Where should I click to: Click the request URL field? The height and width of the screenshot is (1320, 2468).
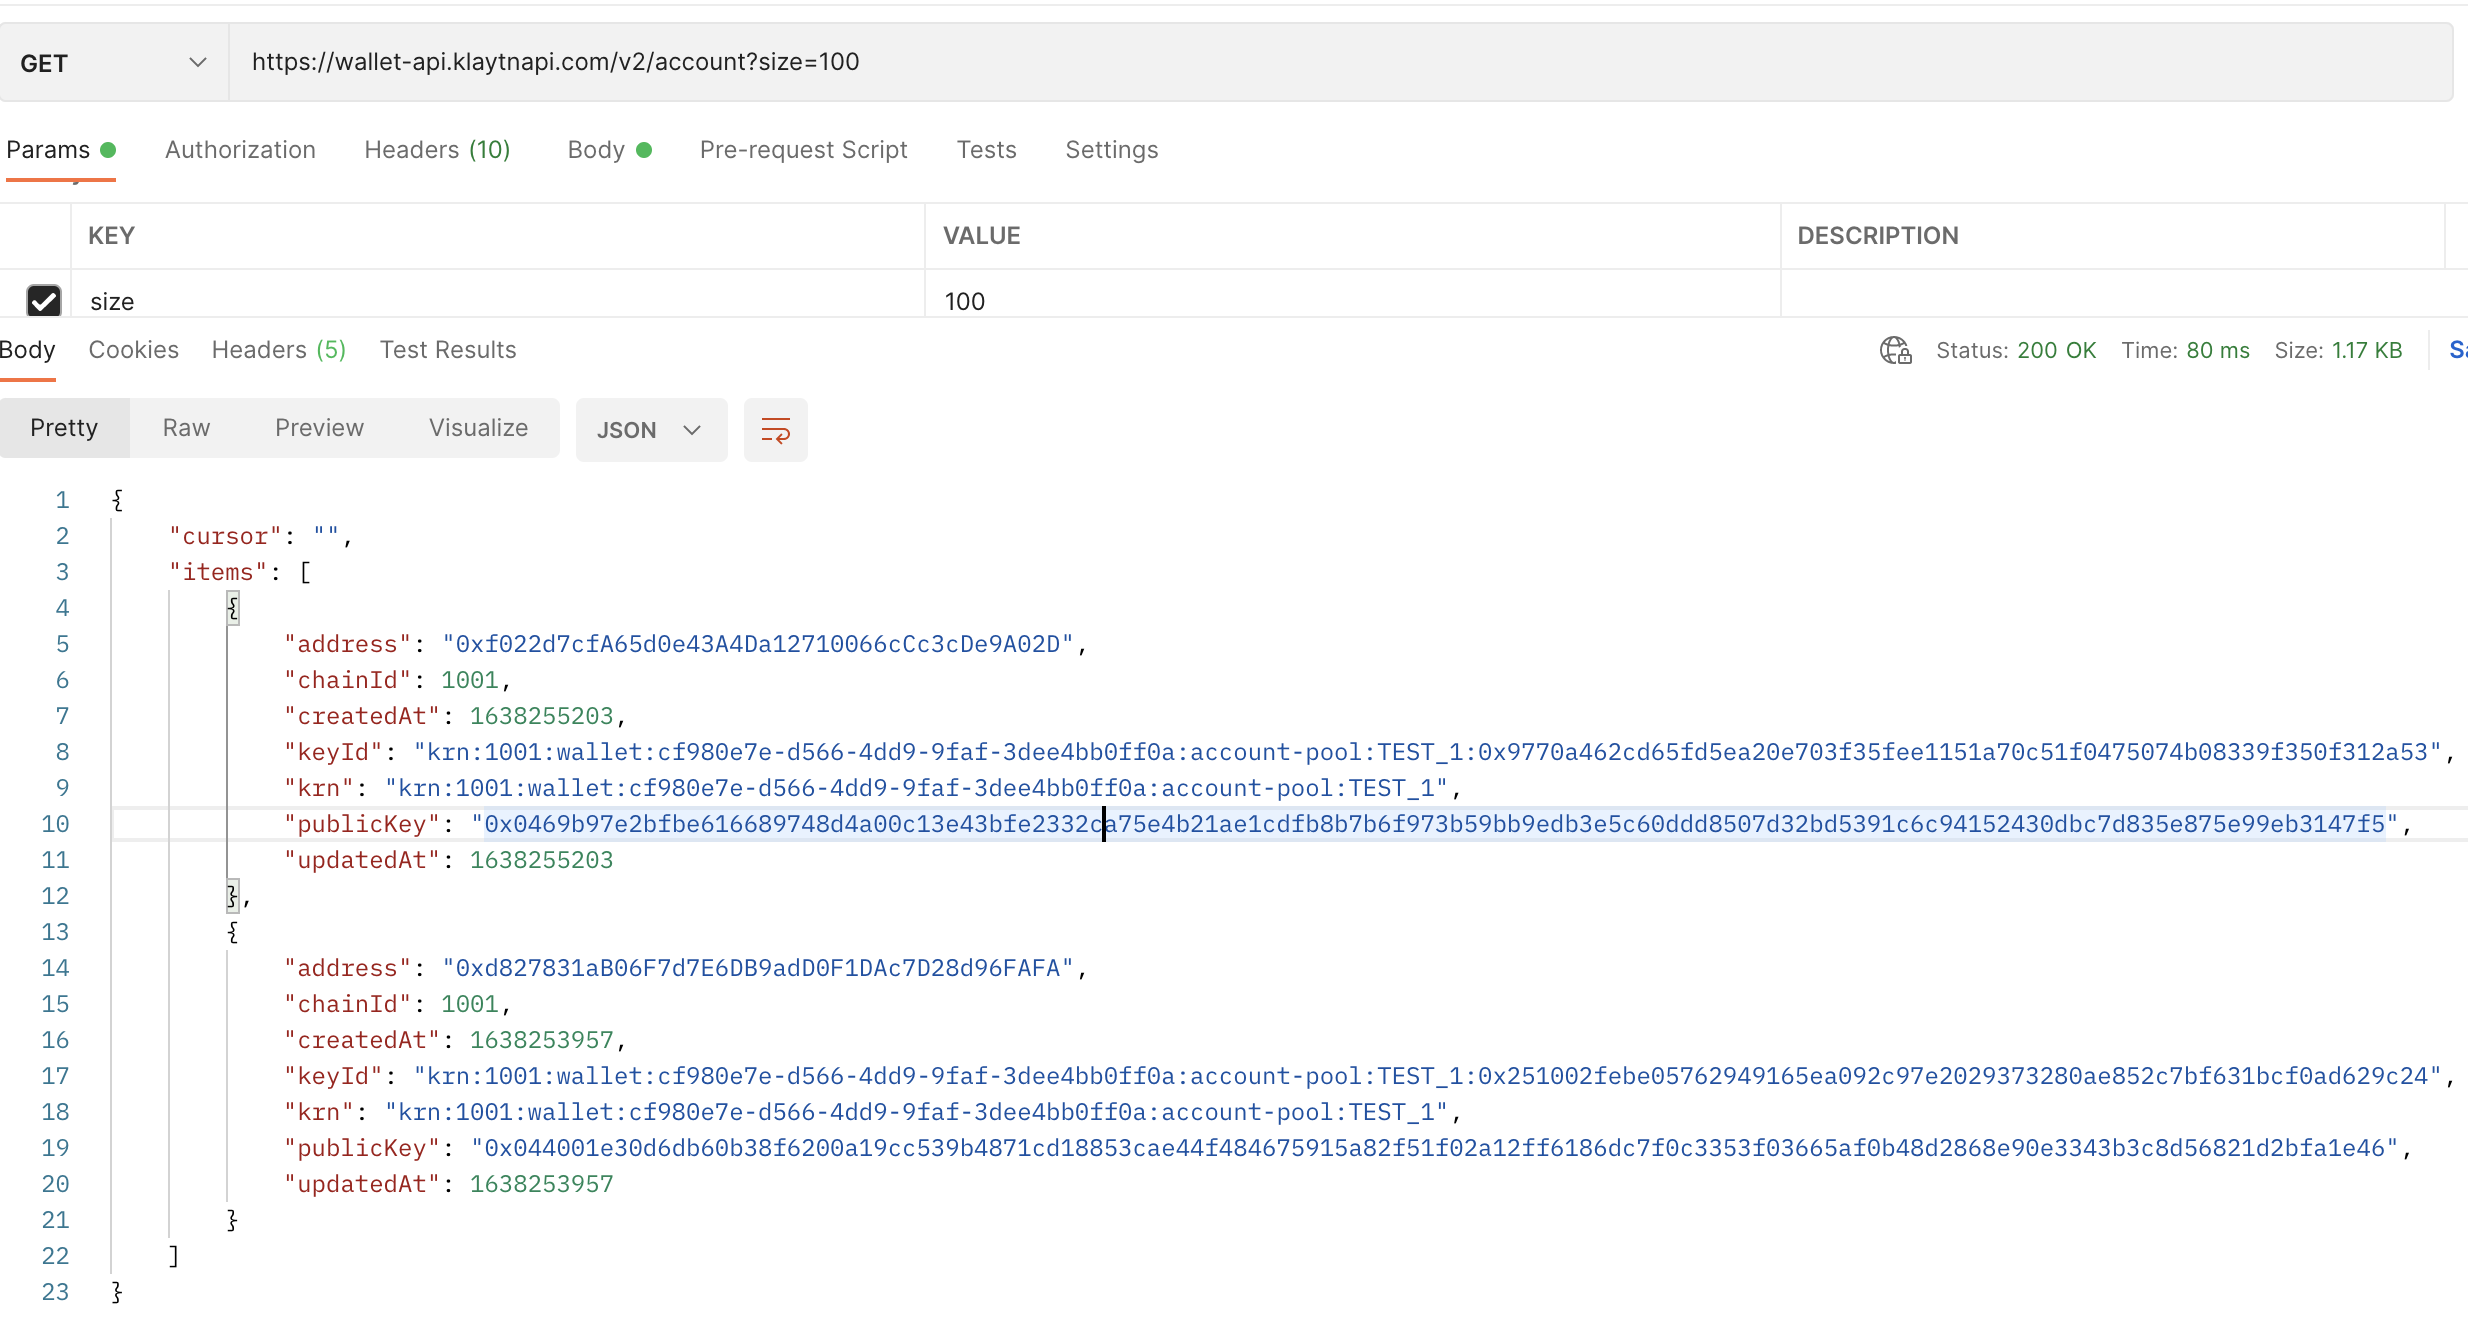click(x=1340, y=62)
